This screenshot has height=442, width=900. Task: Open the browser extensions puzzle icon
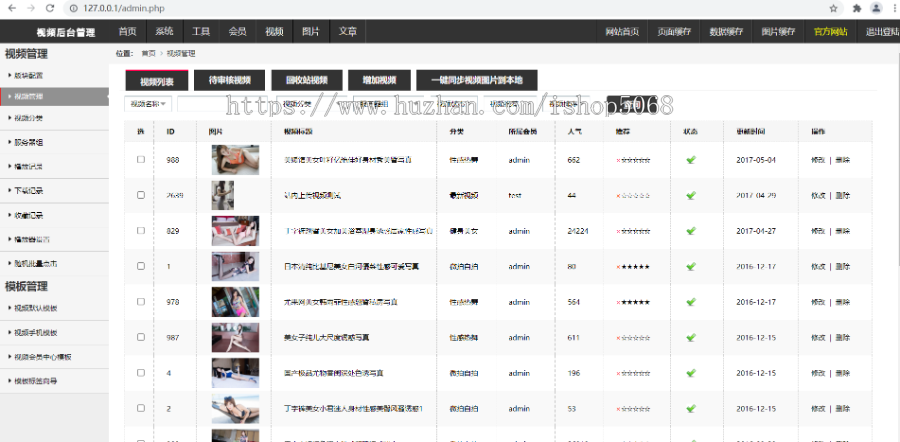coord(857,8)
